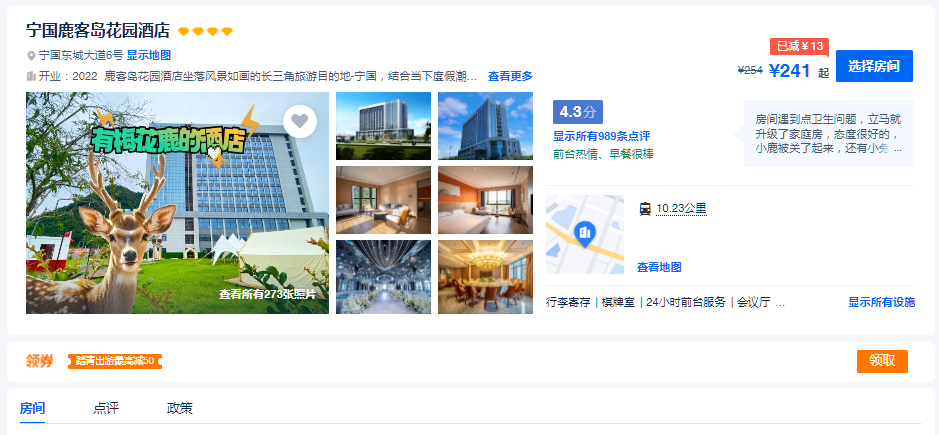
Task: Click the four-diamond hotel rating icons
Action: [x=205, y=31]
